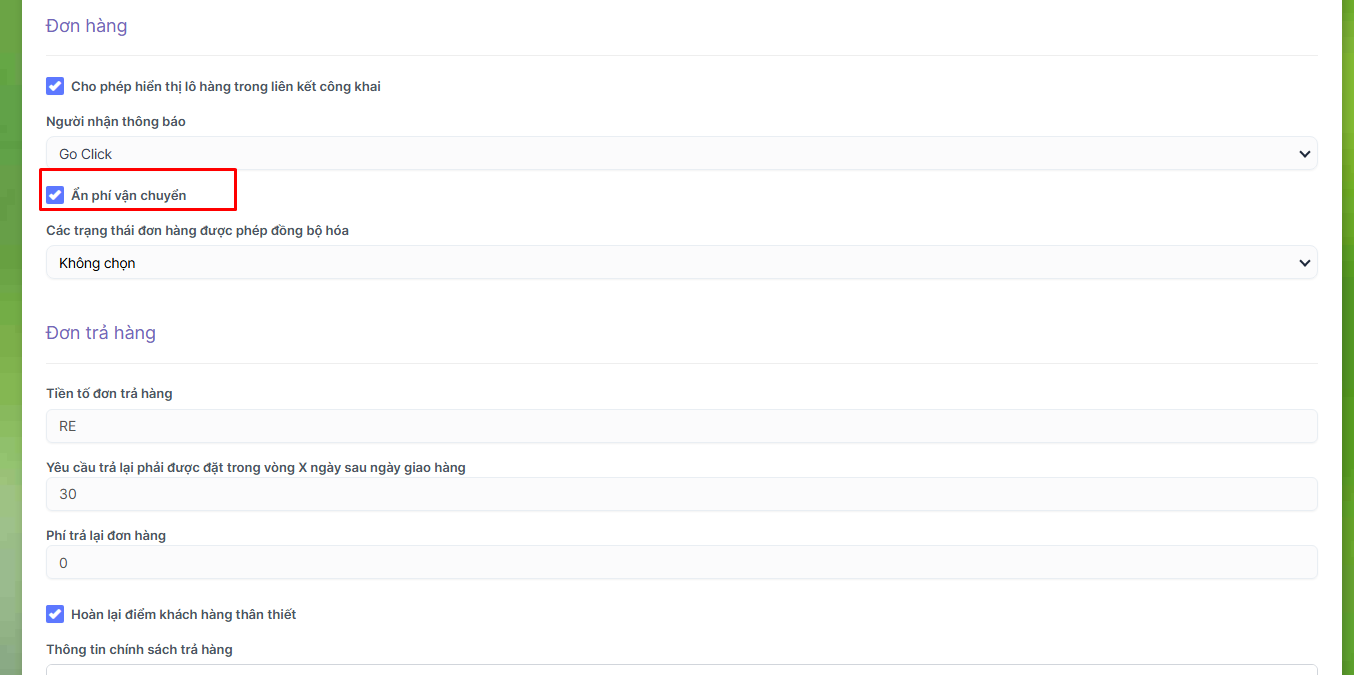Click the chevron arrow of 'Go Click' dropdown

(1304, 154)
